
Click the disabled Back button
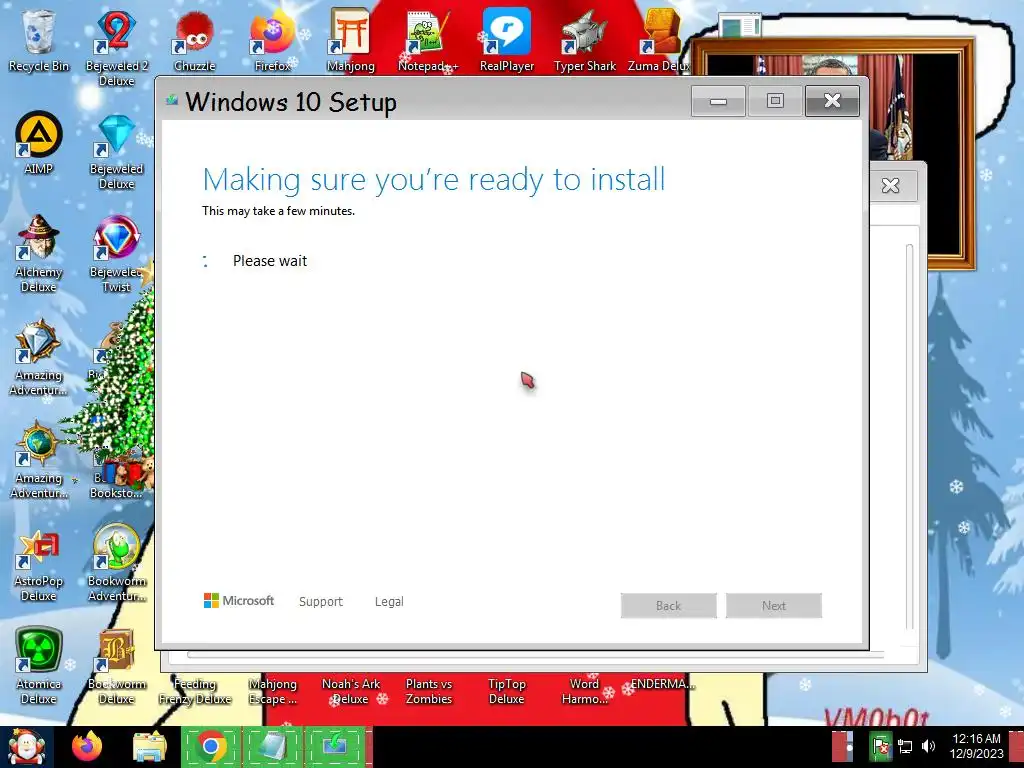(668, 605)
